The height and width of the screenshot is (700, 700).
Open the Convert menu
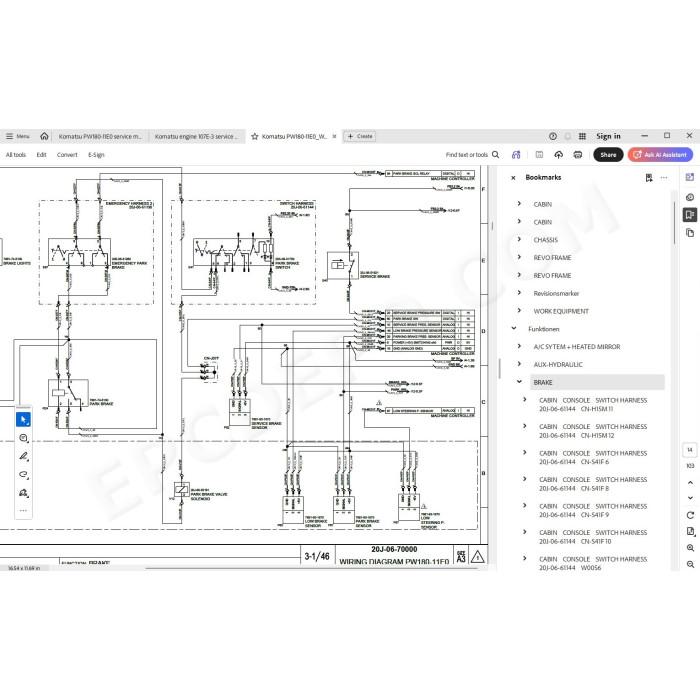67,155
